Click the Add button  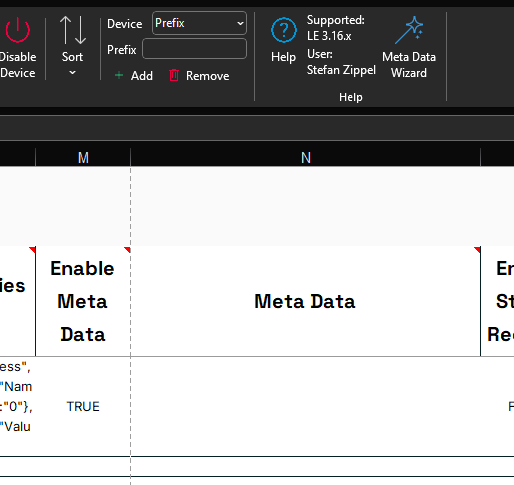click(133, 76)
